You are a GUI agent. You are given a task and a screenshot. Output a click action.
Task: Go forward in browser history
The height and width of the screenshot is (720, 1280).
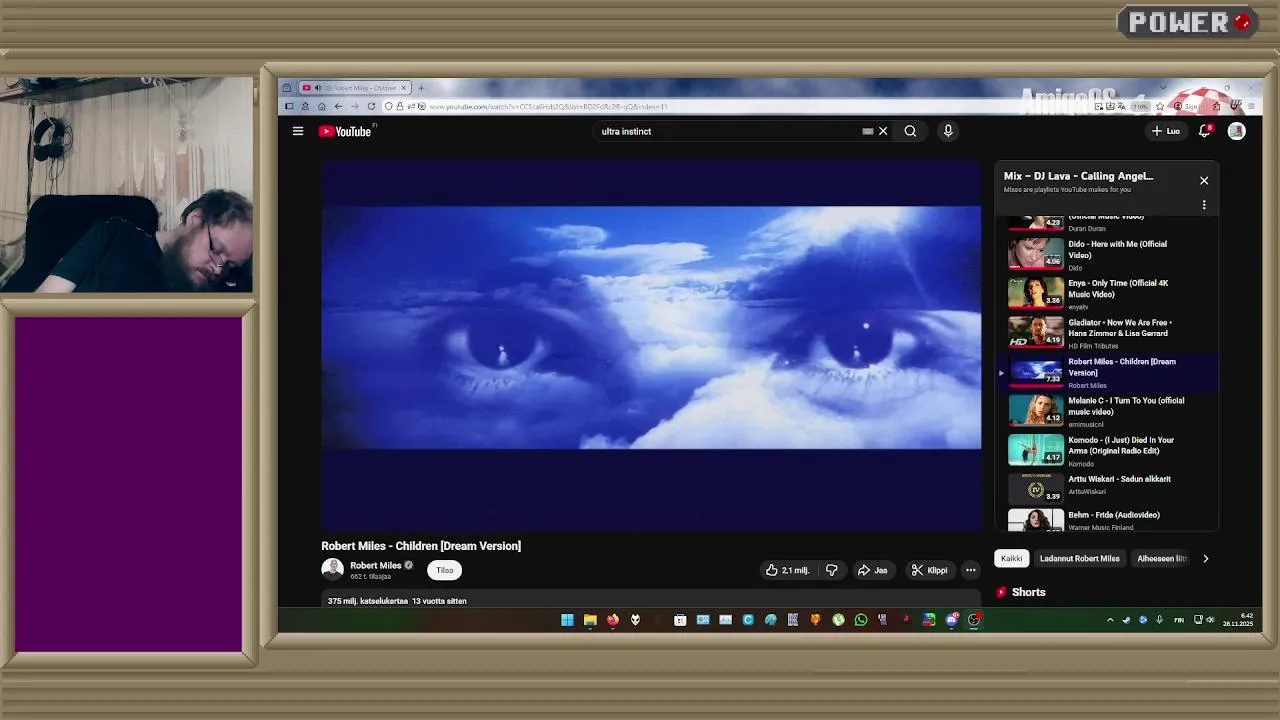pos(355,106)
